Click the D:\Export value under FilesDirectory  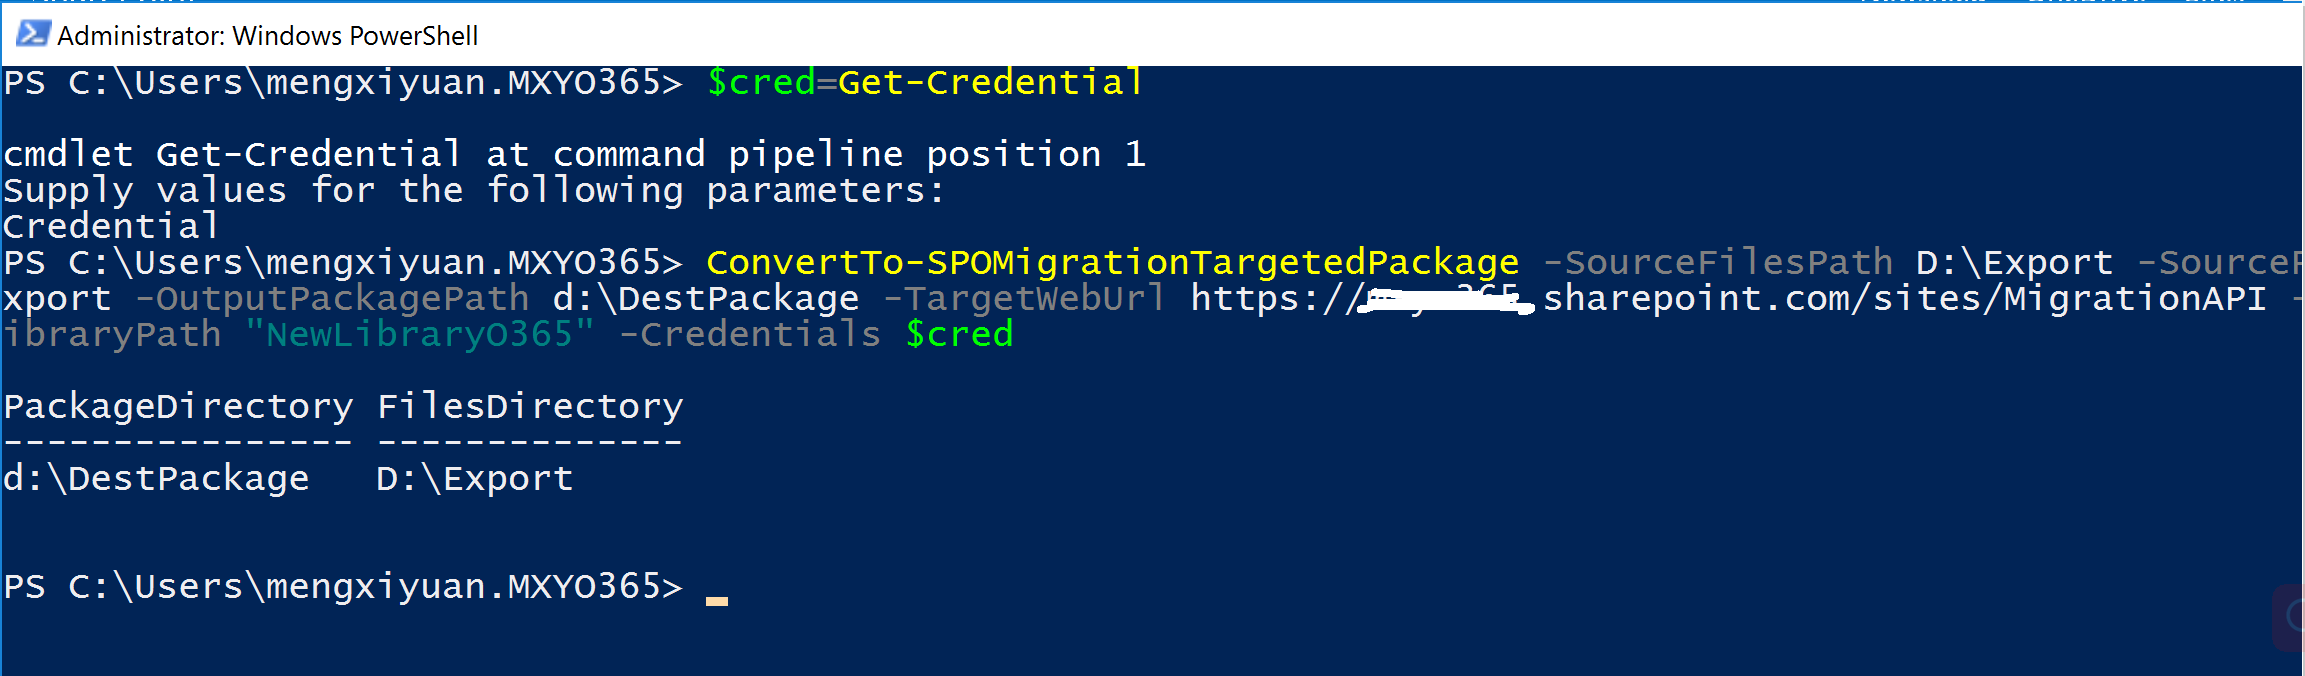coord(475,479)
